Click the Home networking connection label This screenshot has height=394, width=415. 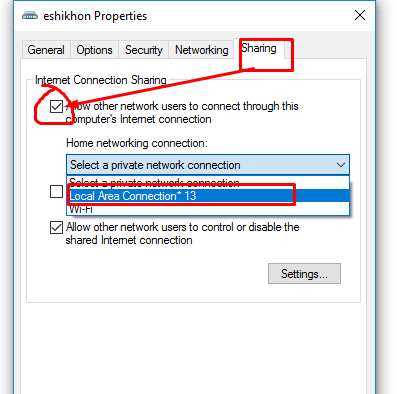tap(137, 143)
